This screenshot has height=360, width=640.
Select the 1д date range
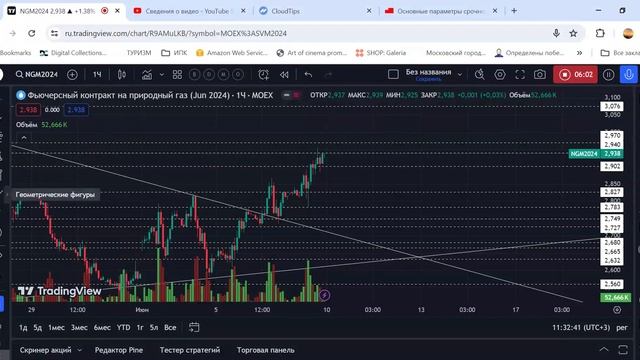click(23, 327)
